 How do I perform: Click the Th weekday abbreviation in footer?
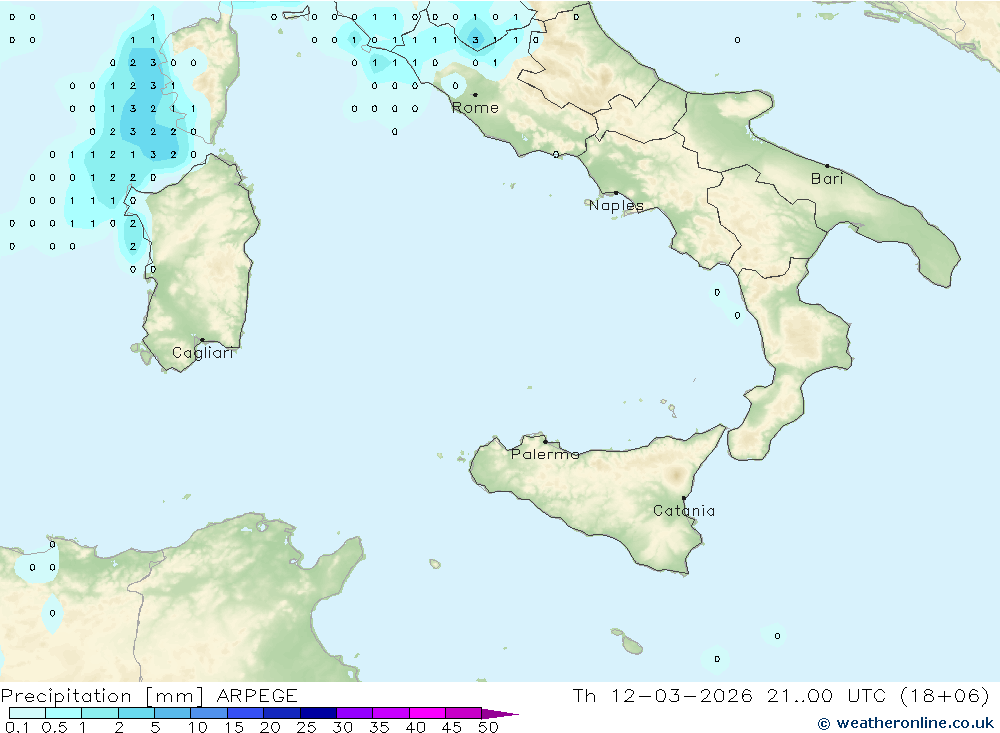click(584, 695)
